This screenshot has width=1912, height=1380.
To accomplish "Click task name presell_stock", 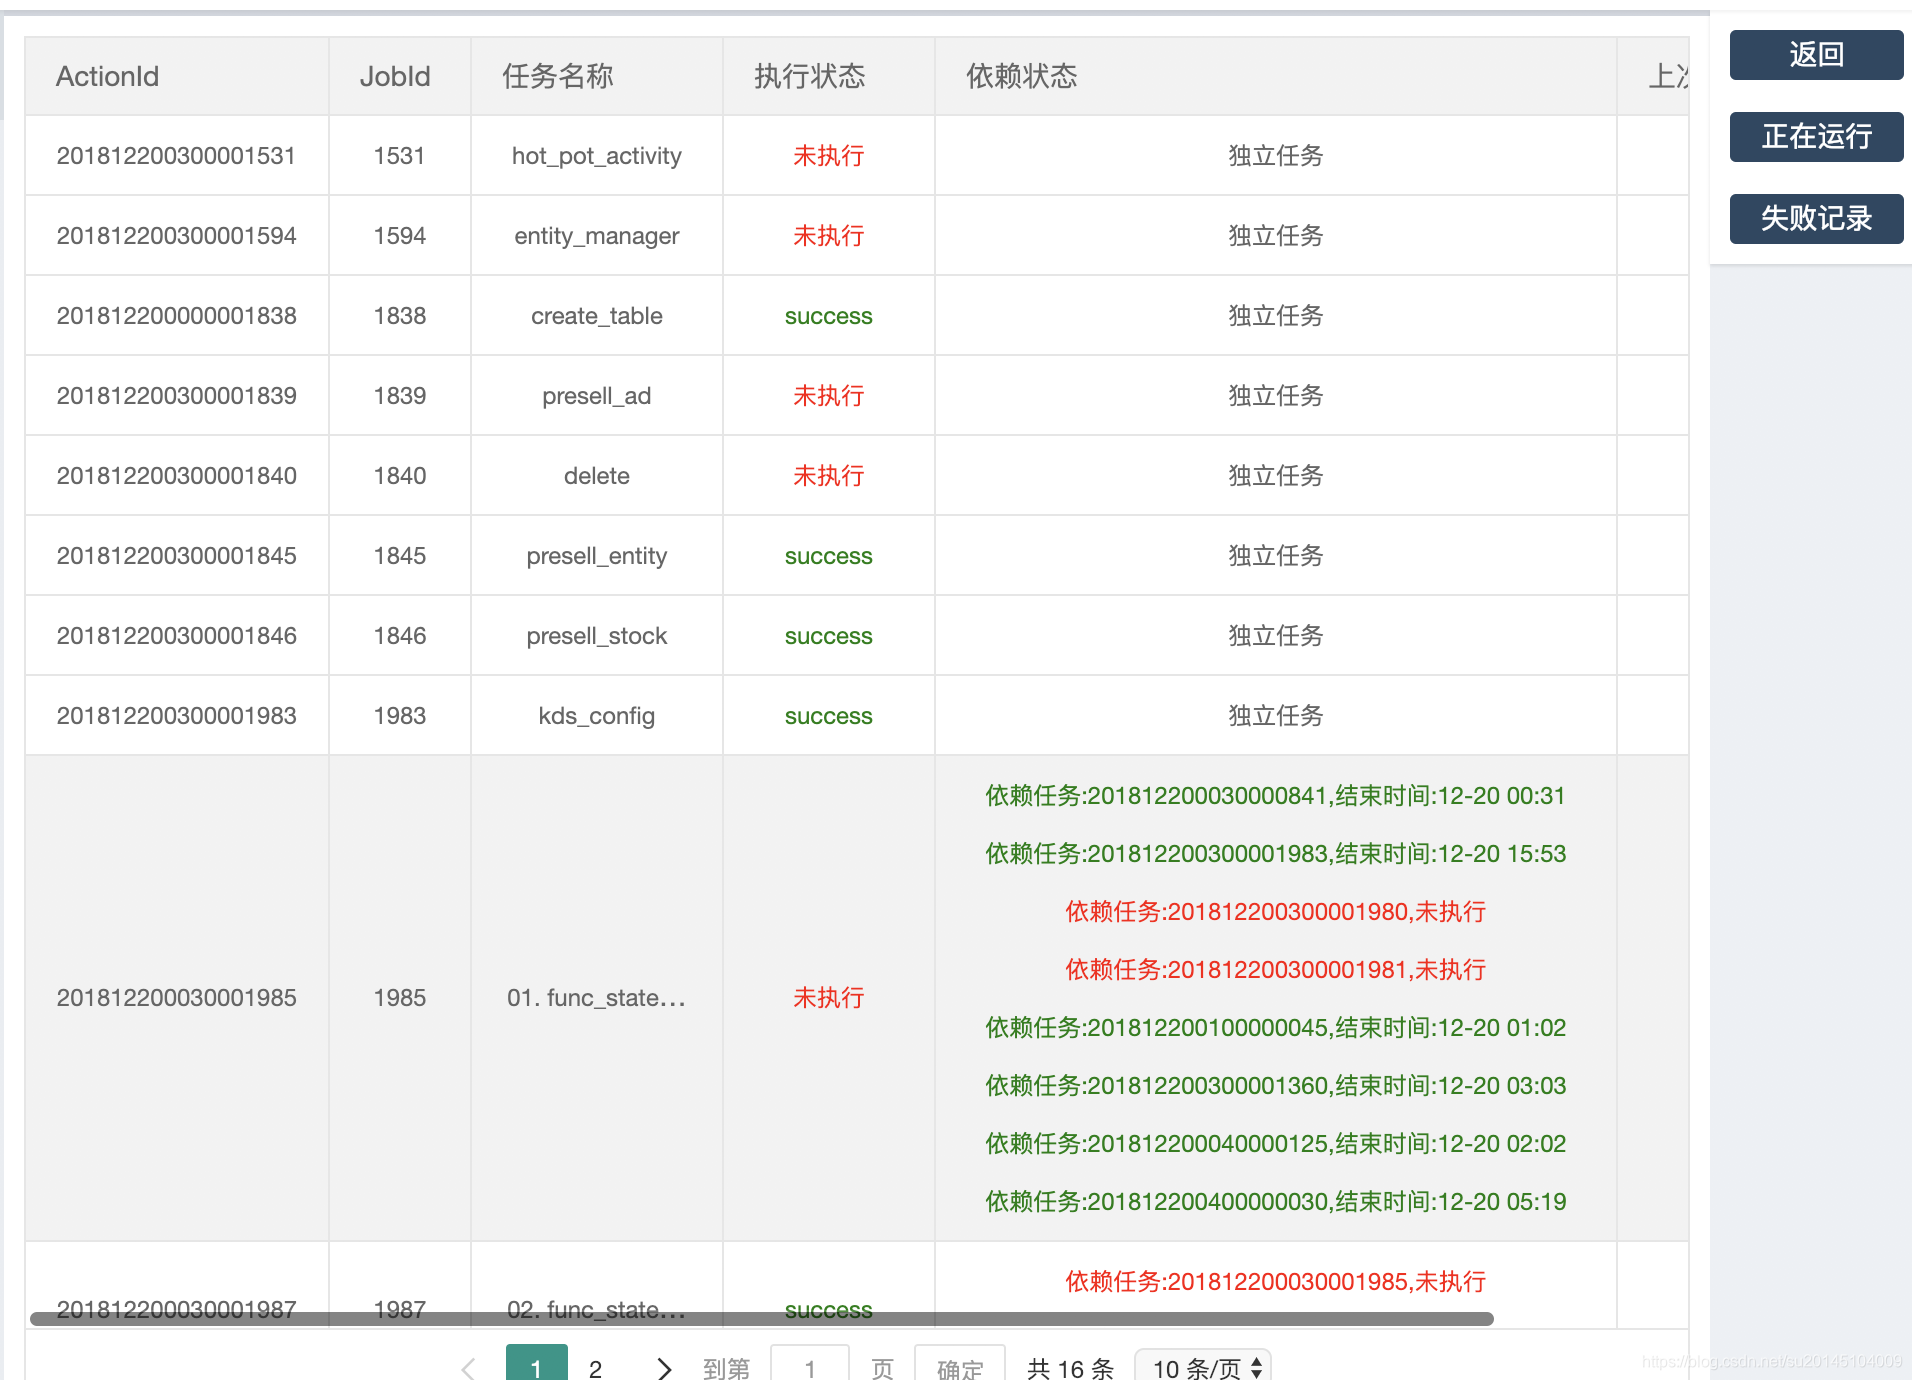I will point(597,636).
